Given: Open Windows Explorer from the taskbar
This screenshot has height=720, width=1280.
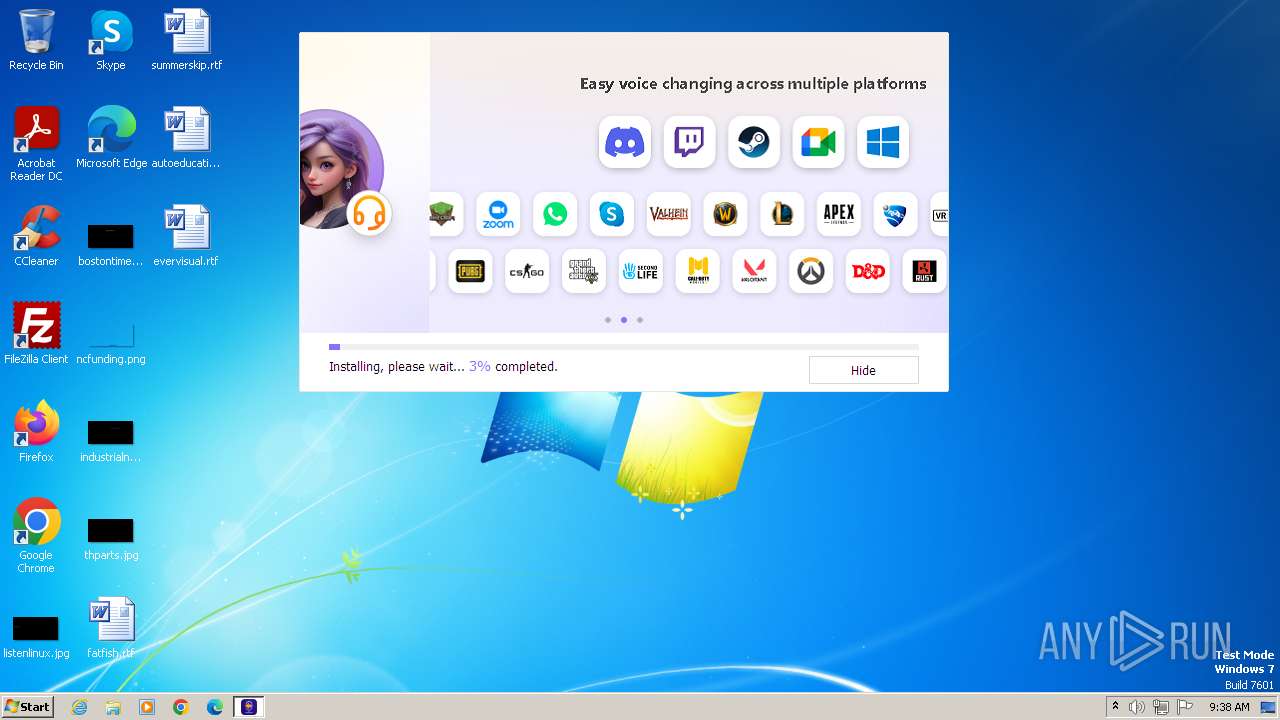Looking at the screenshot, I should point(113,707).
